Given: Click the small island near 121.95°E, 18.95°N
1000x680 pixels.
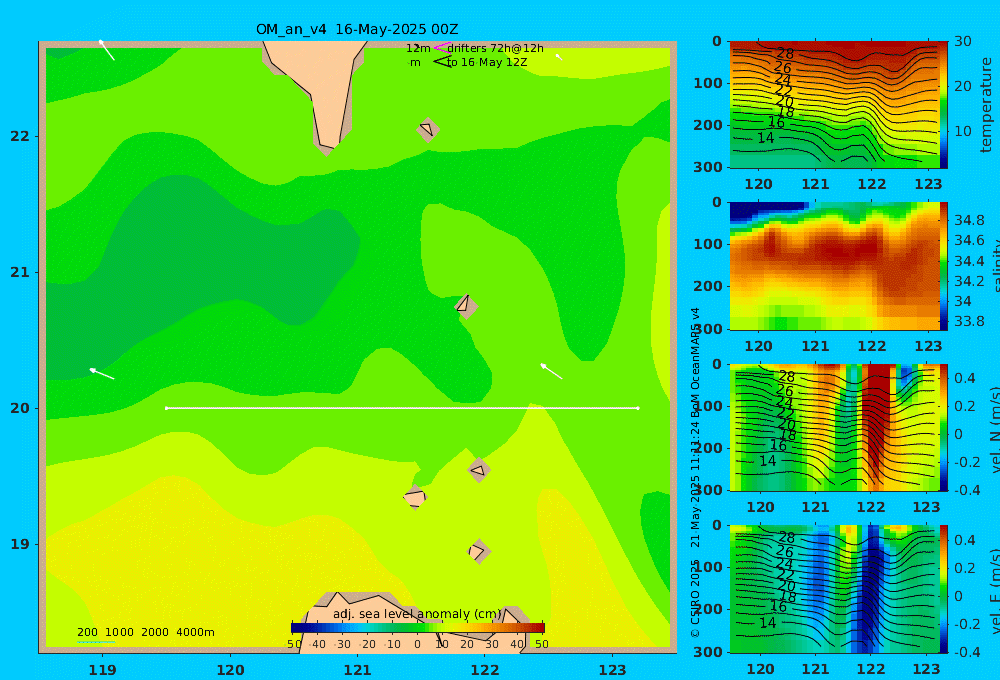Looking at the screenshot, I should point(479,551).
